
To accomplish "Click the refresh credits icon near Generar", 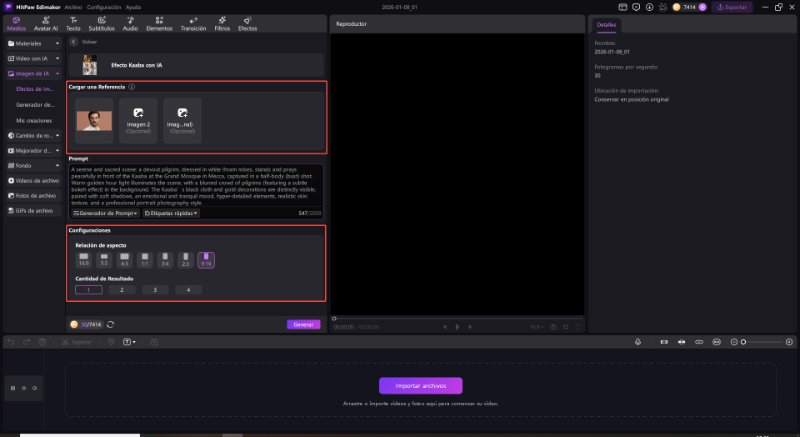I will point(110,324).
